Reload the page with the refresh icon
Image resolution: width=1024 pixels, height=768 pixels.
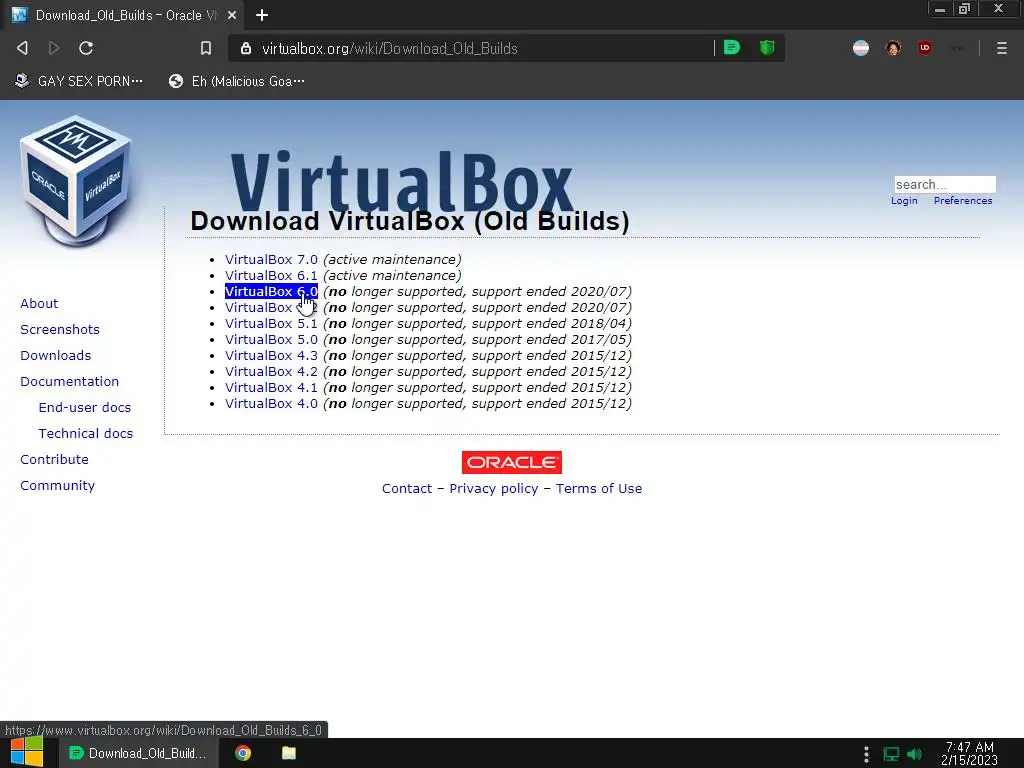pyautogui.click(x=86, y=48)
